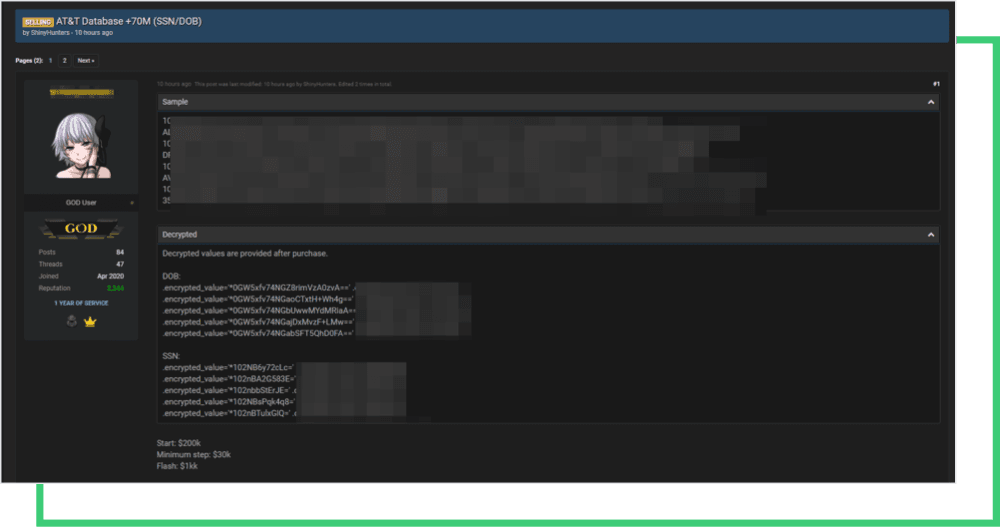Click the Next » pagination button
The width and height of the screenshot is (1000, 527).
pyautogui.click(x=86, y=61)
